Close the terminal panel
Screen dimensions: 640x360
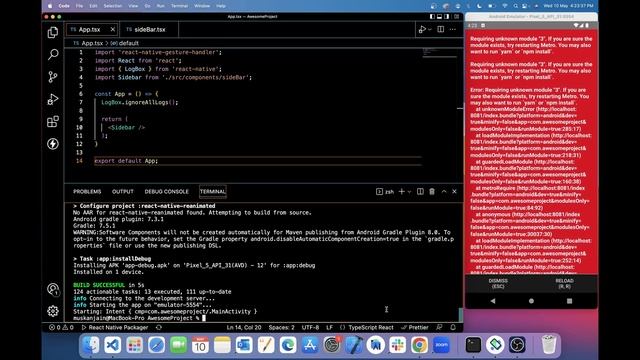(x=454, y=191)
